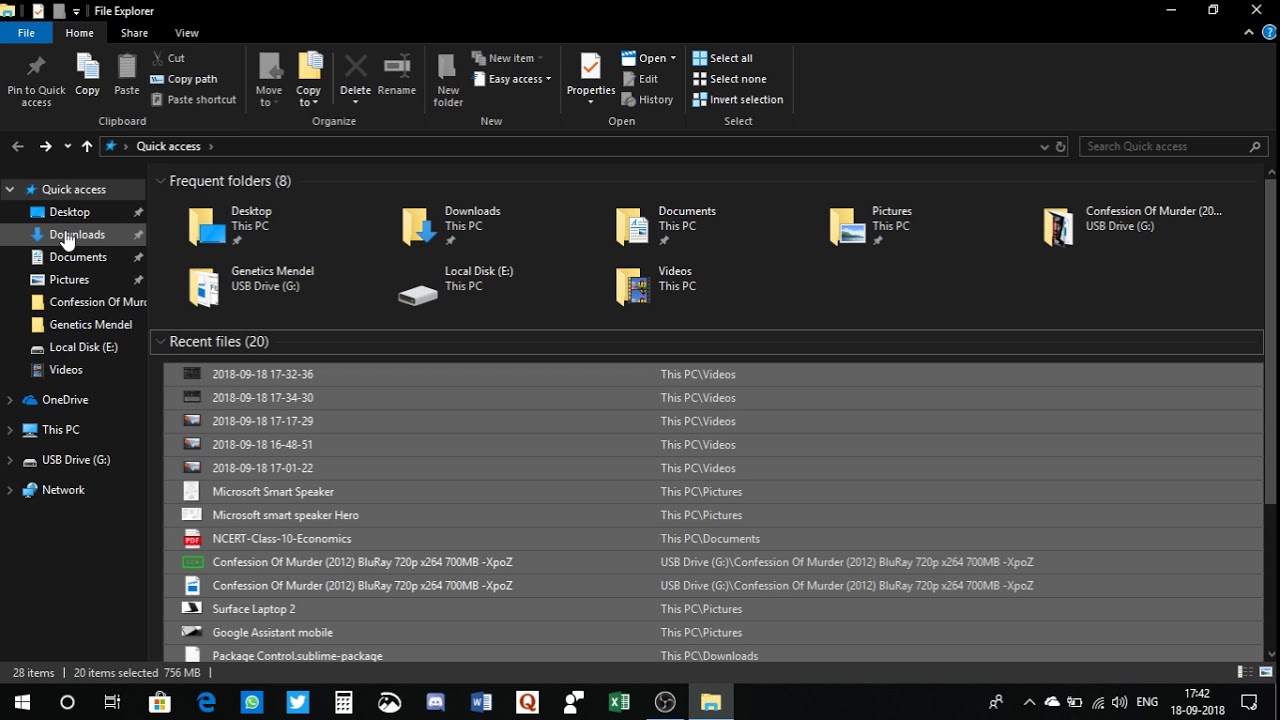Click Invert selection in the ribbon
This screenshot has height=720, width=1280.
point(738,100)
